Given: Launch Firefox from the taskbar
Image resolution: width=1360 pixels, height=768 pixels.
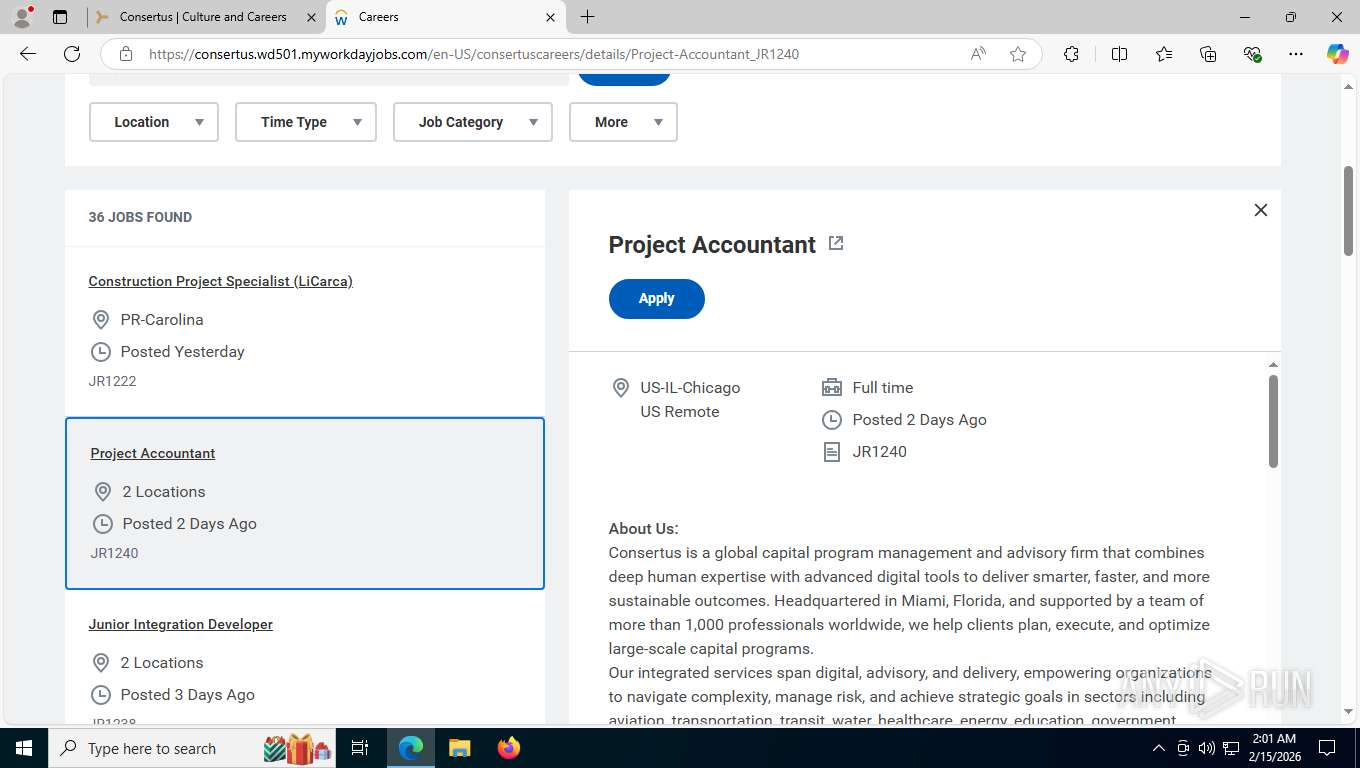Looking at the screenshot, I should coord(509,748).
